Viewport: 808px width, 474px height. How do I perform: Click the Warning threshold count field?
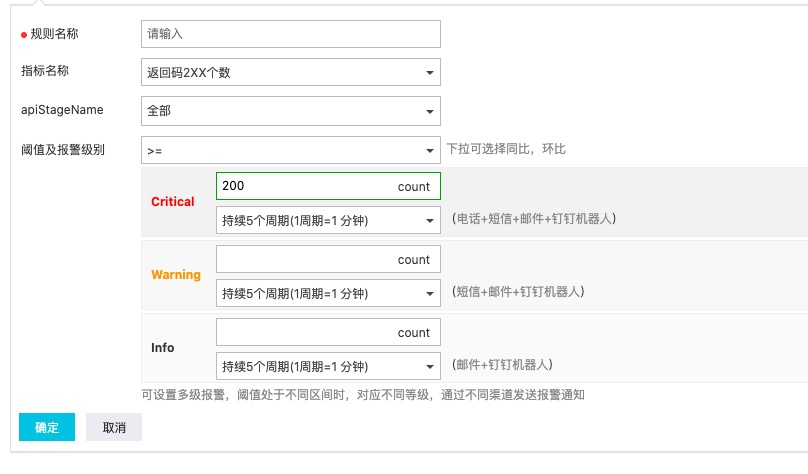click(328, 259)
